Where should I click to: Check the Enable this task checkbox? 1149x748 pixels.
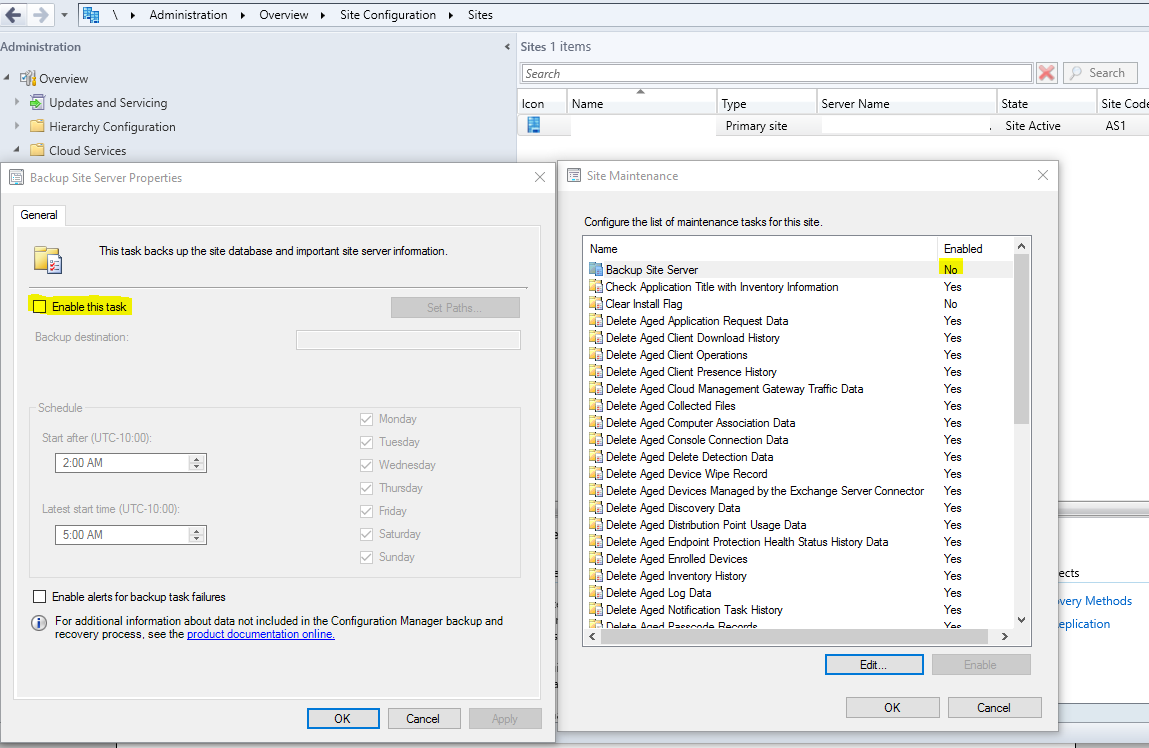(x=40, y=306)
